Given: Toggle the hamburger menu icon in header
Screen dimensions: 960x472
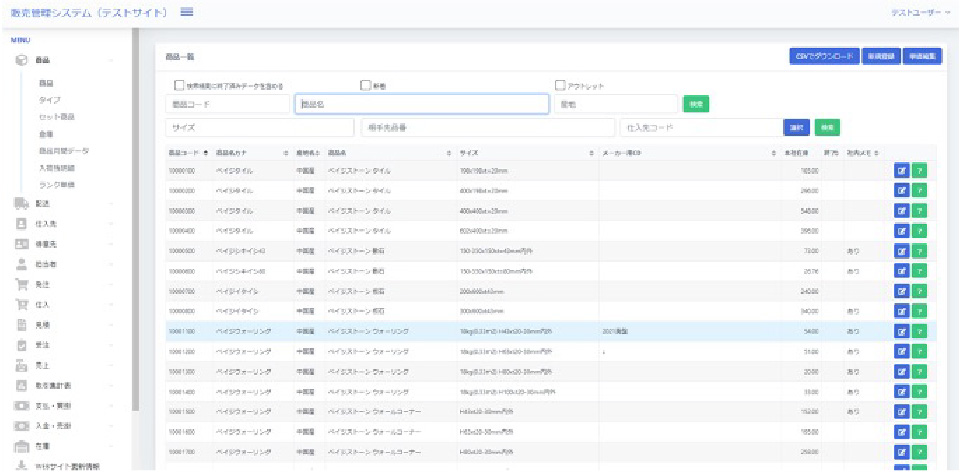Looking at the screenshot, I should pos(187,11).
